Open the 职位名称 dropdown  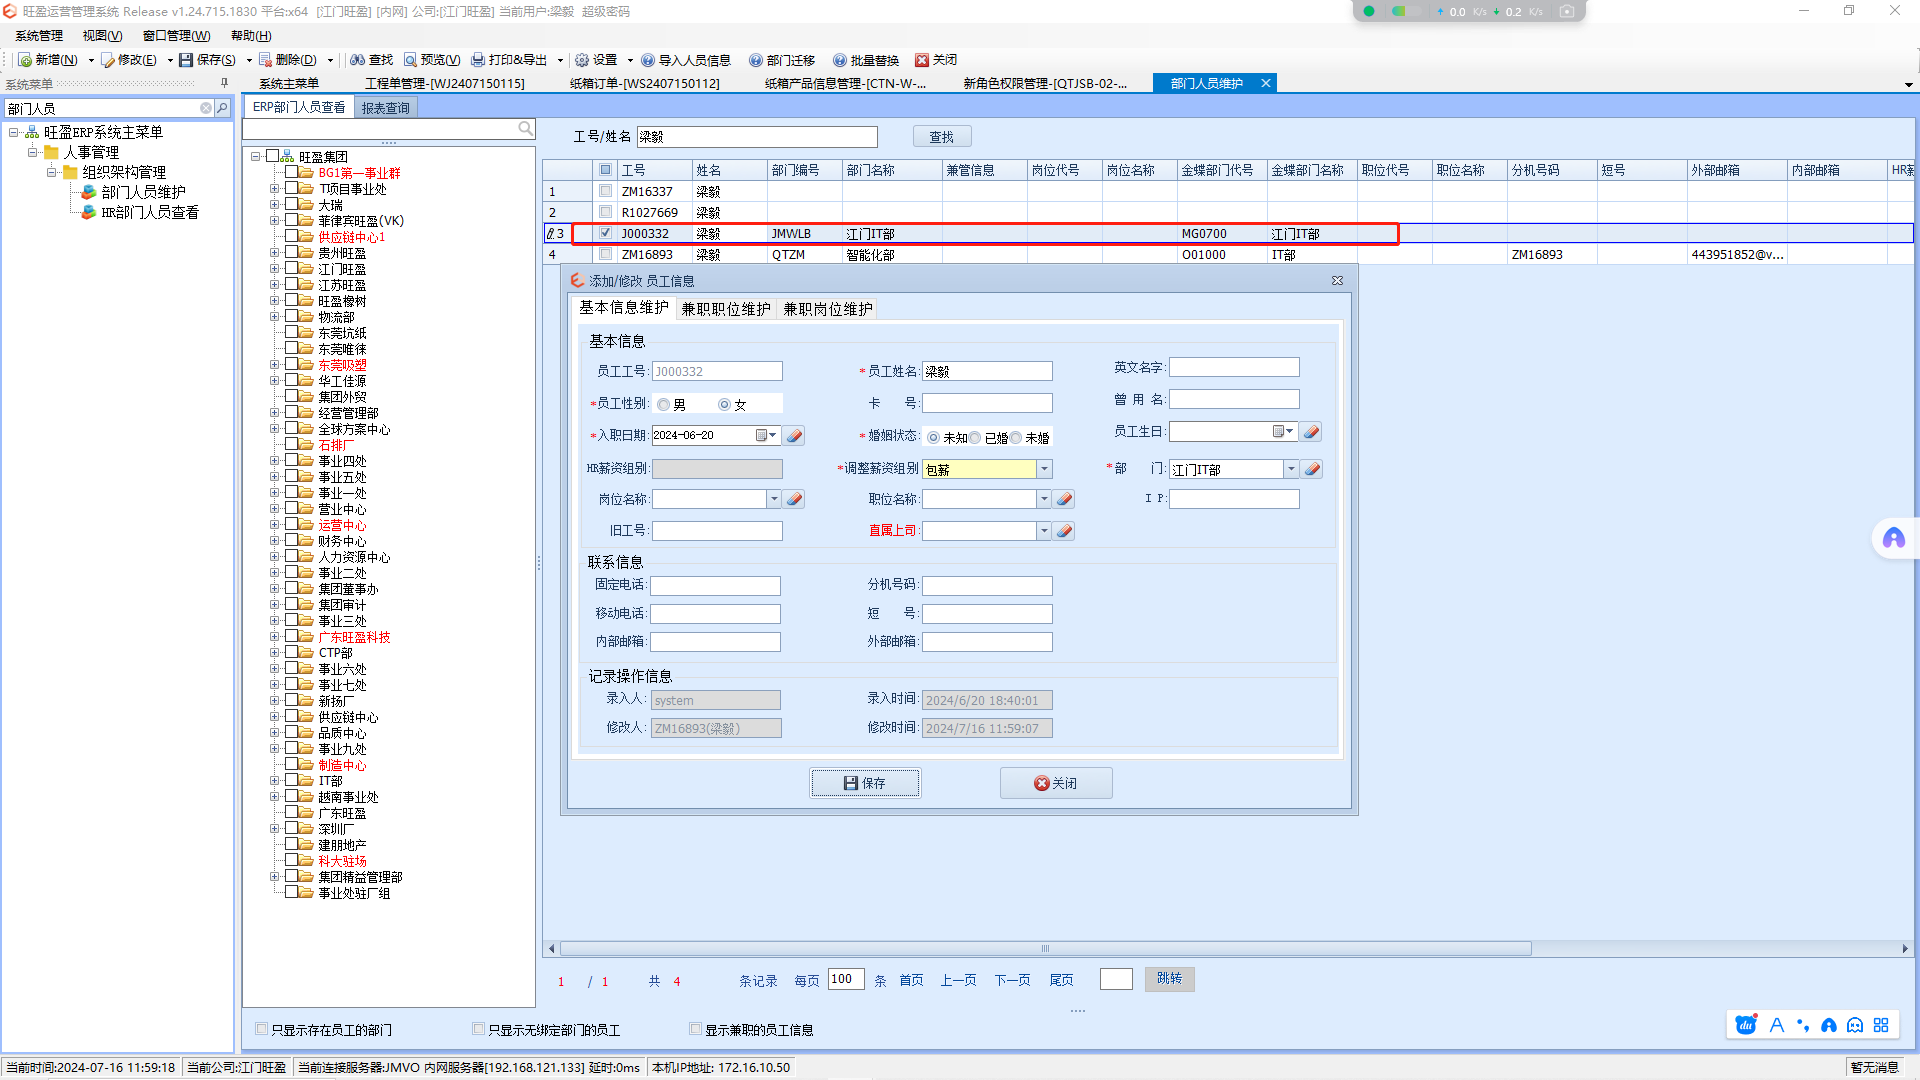tap(1044, 499)
